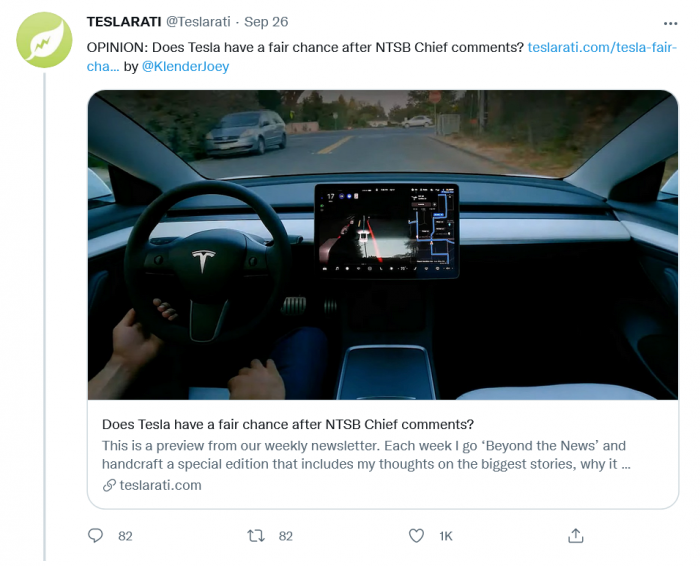Open the Sep 26 tweet timestamp
This screenshot has width=700, height=566.
(x=265, y=21)
